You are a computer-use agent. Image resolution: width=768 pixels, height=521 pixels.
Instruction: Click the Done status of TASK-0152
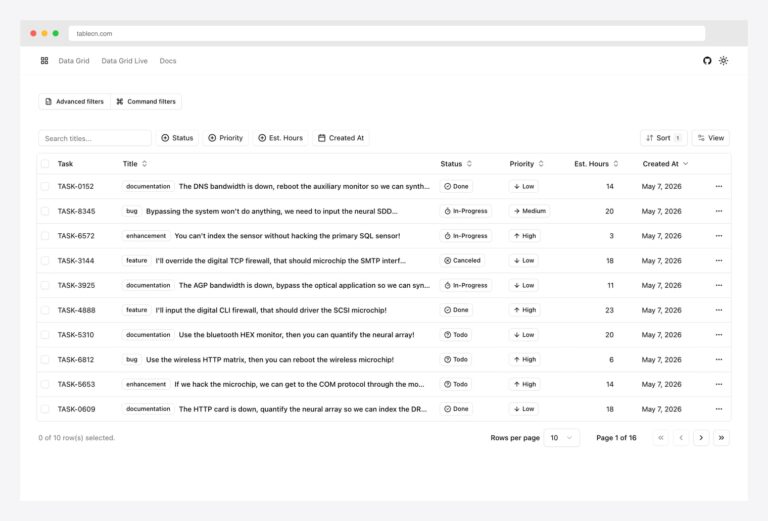pos(456,186)
